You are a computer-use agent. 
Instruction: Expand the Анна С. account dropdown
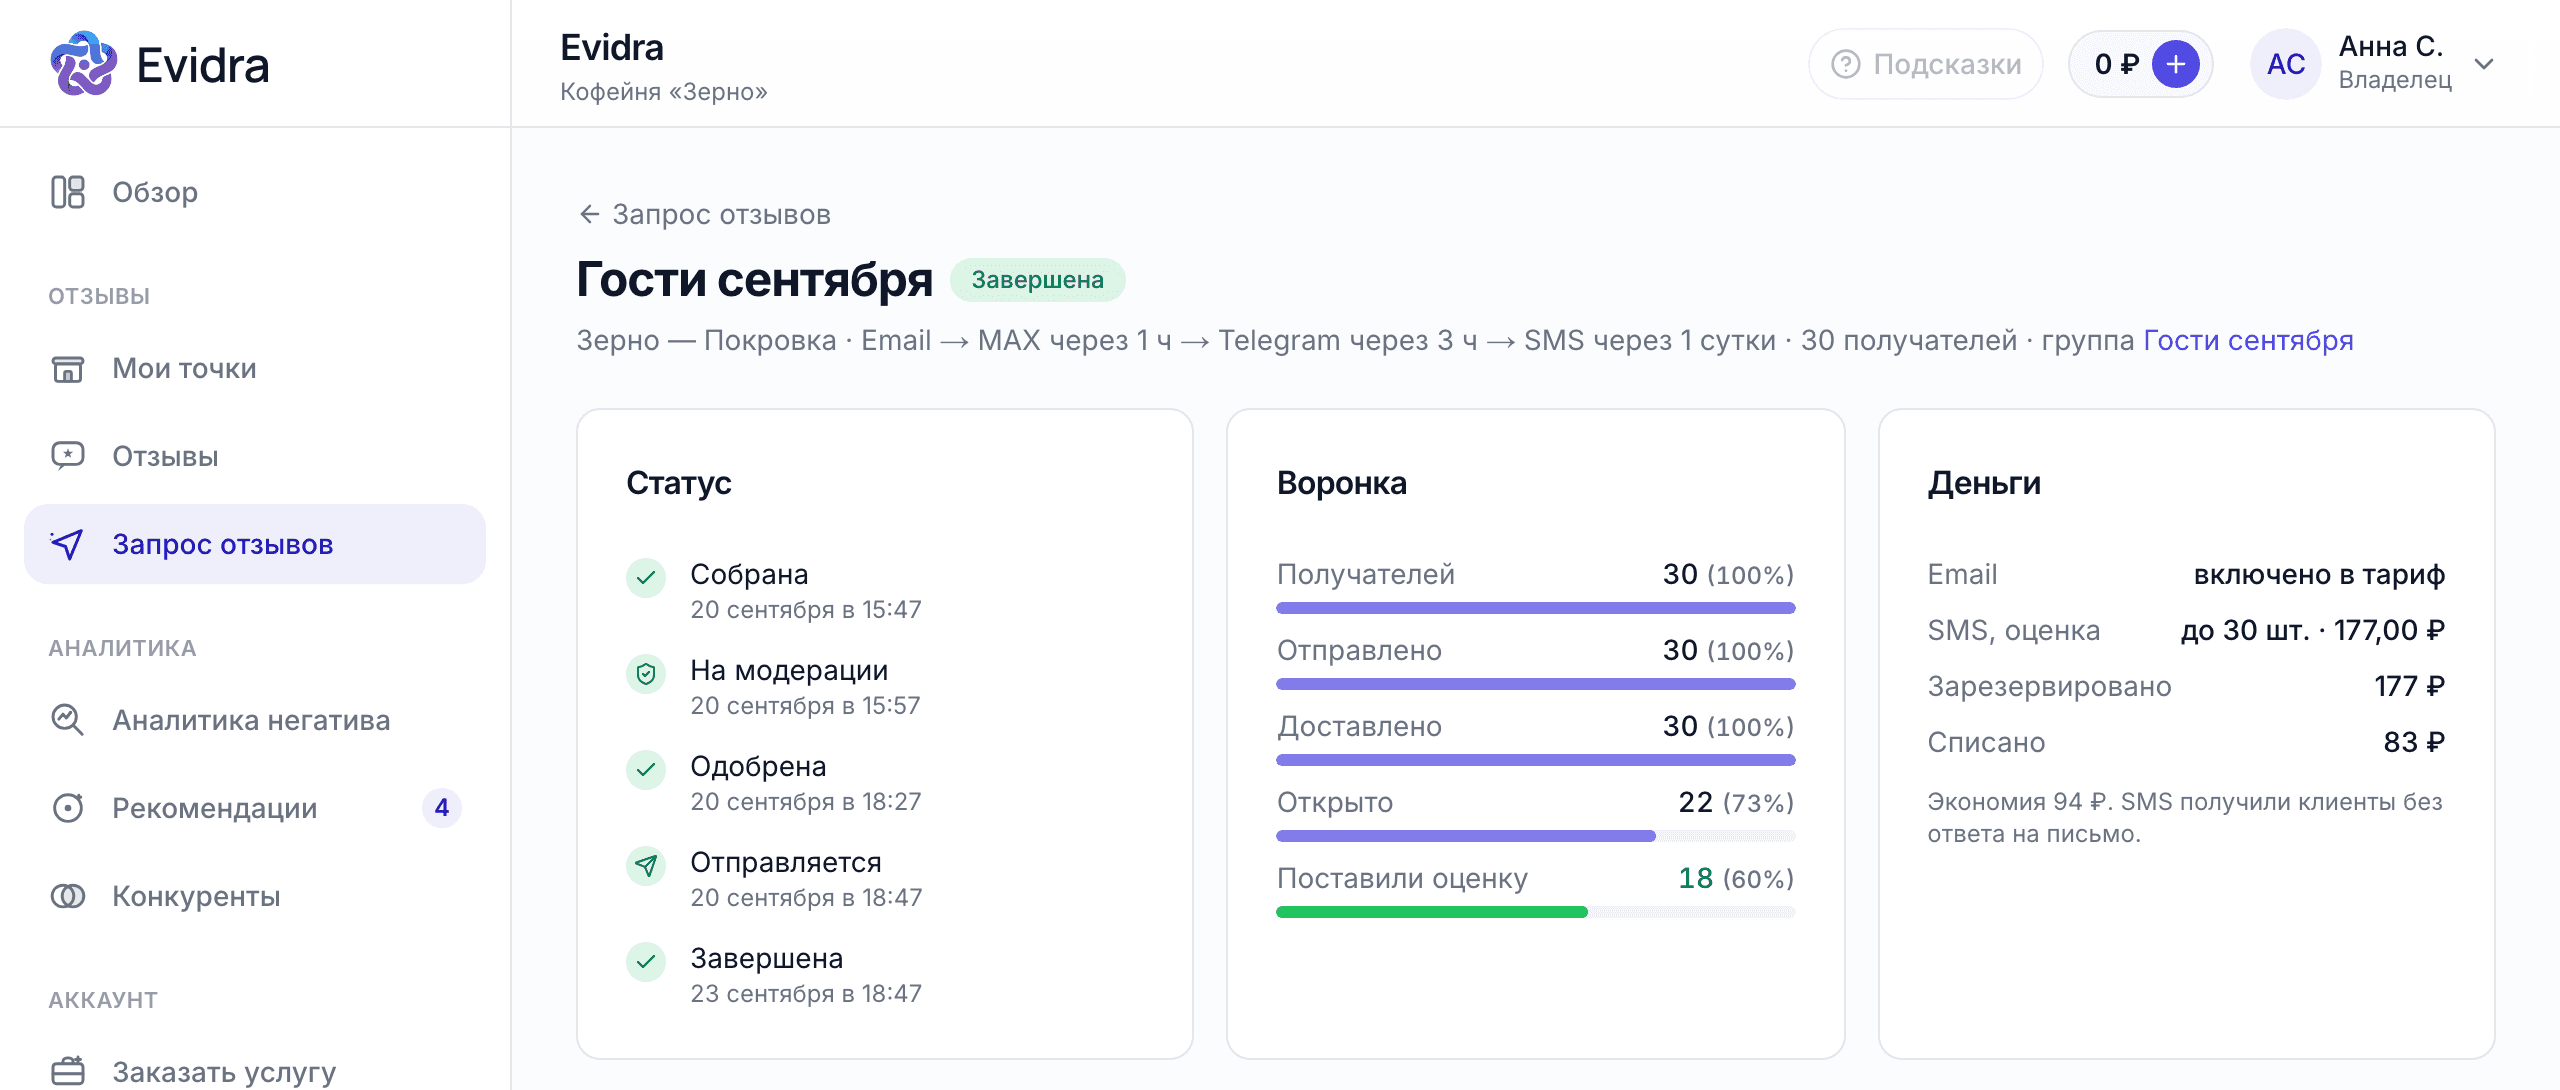pos(2484,64)
